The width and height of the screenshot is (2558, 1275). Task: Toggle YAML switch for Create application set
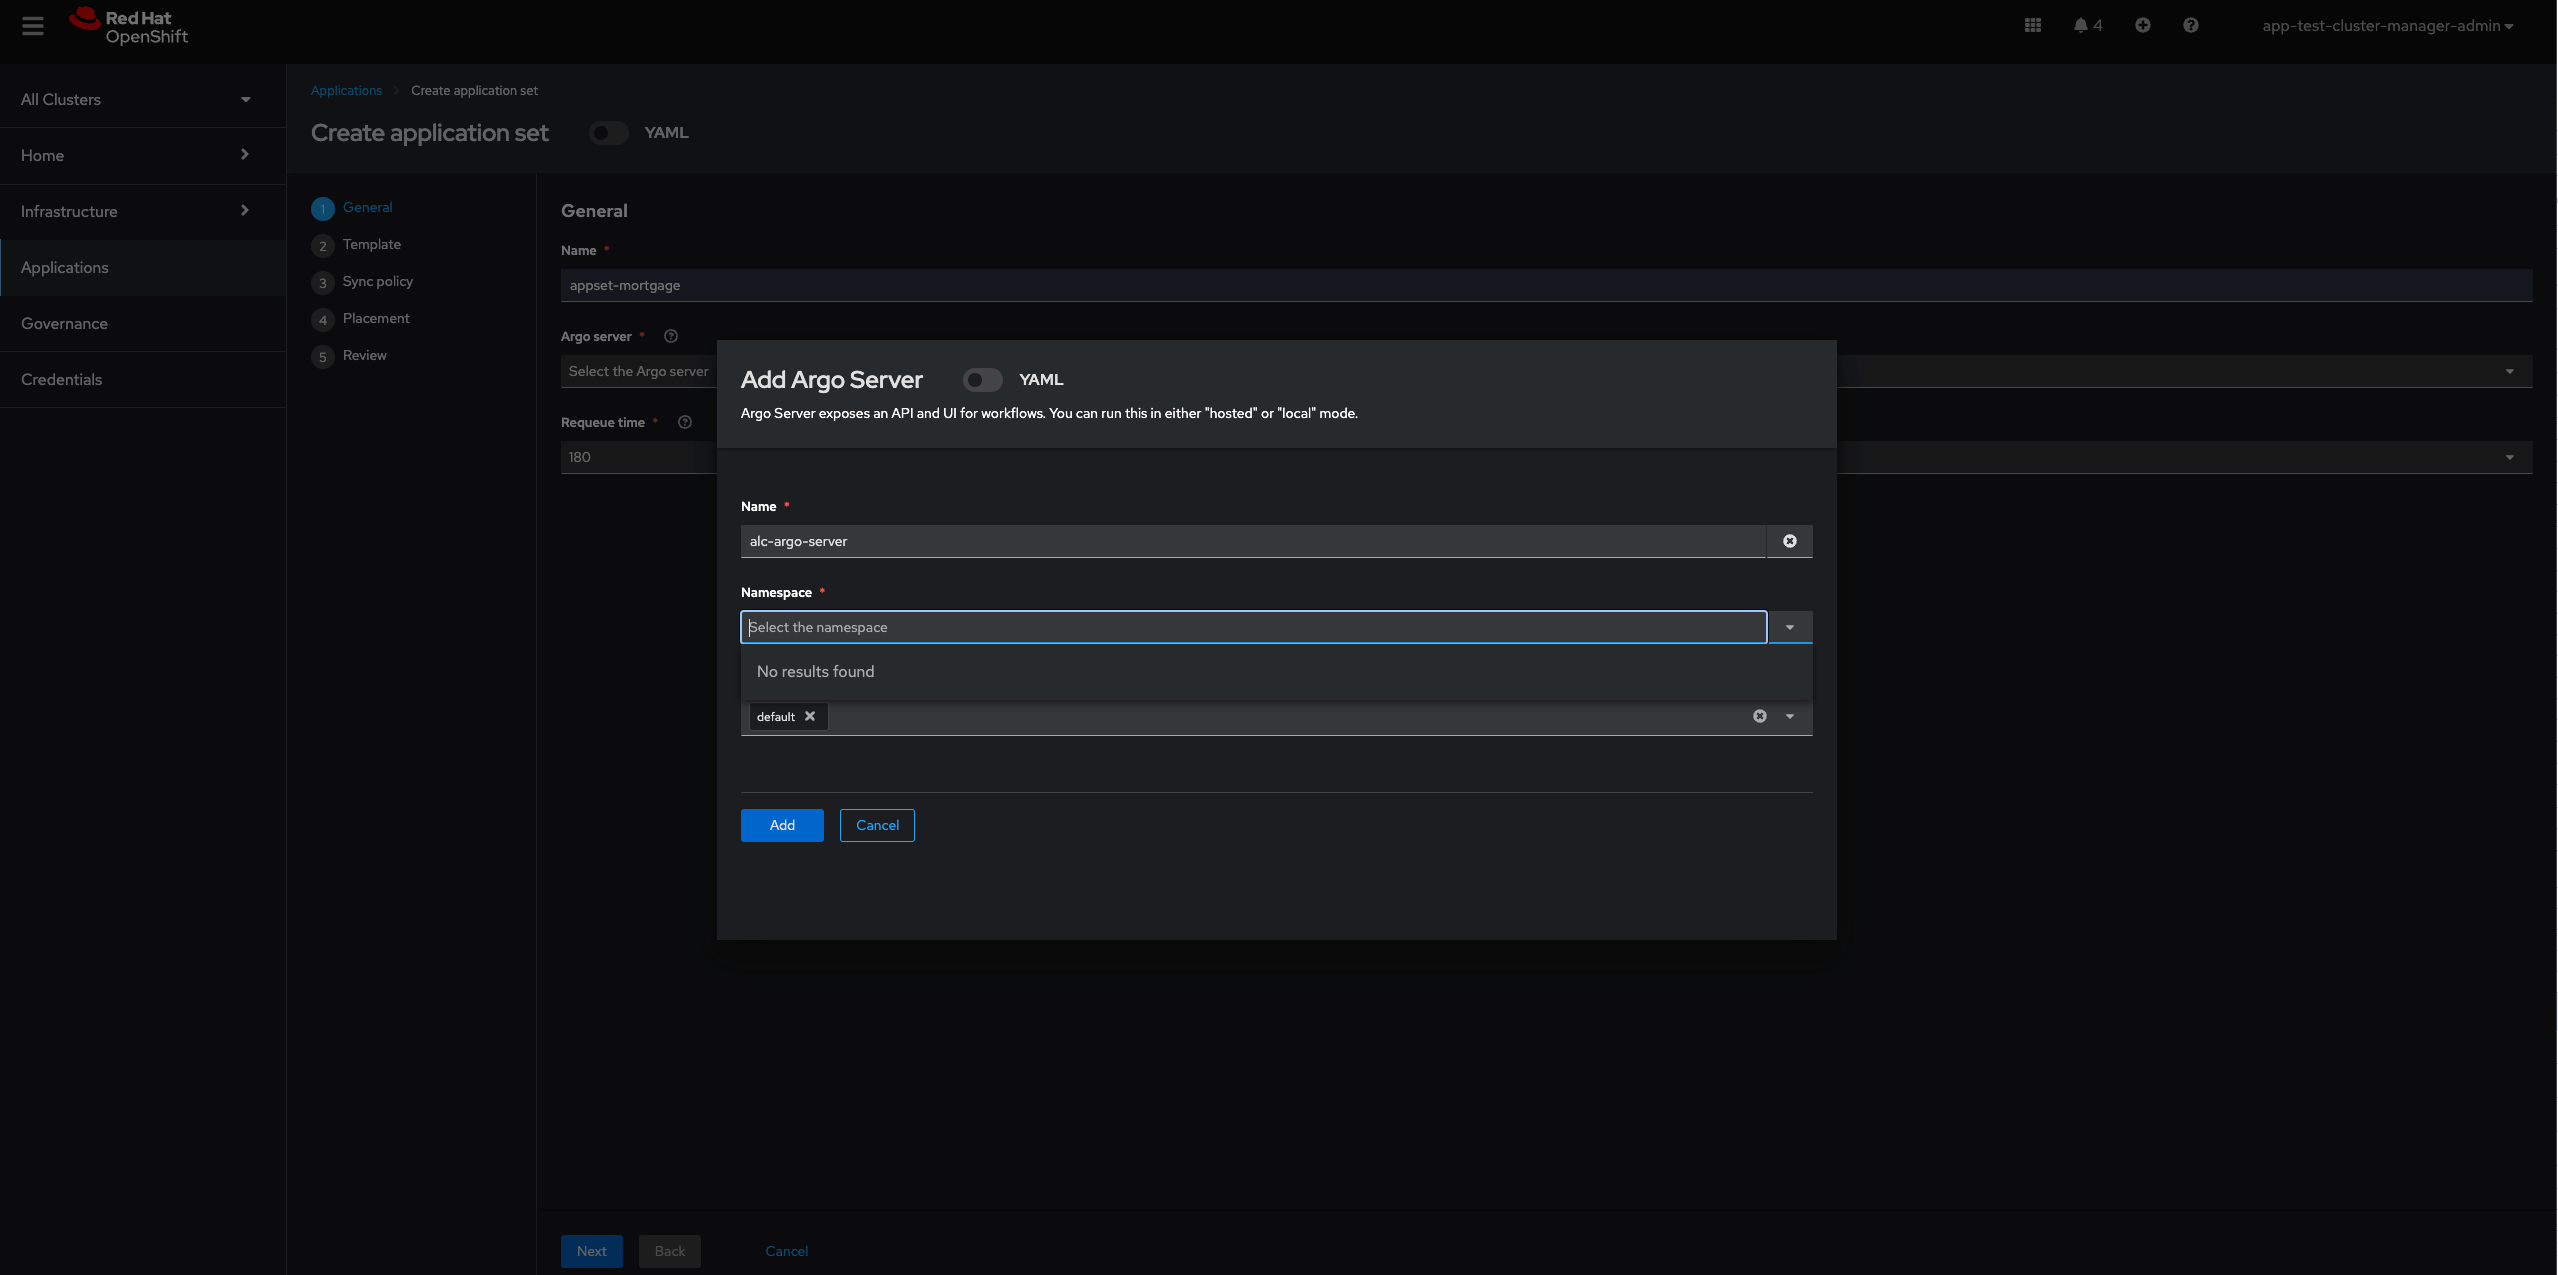pos(608,133)
